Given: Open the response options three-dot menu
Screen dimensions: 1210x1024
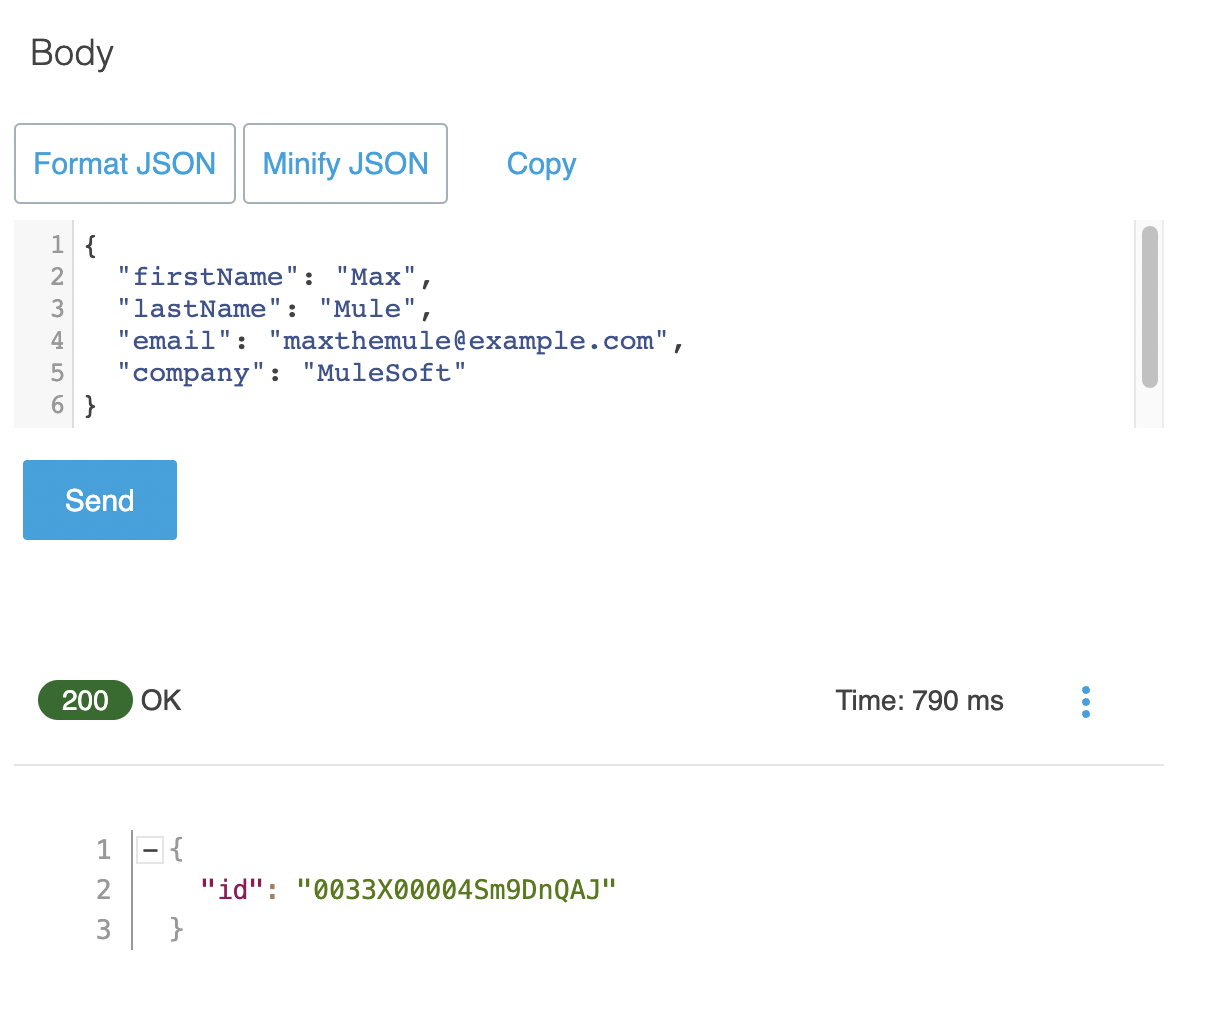Looking at the screenshot, I should point(1086,701).
